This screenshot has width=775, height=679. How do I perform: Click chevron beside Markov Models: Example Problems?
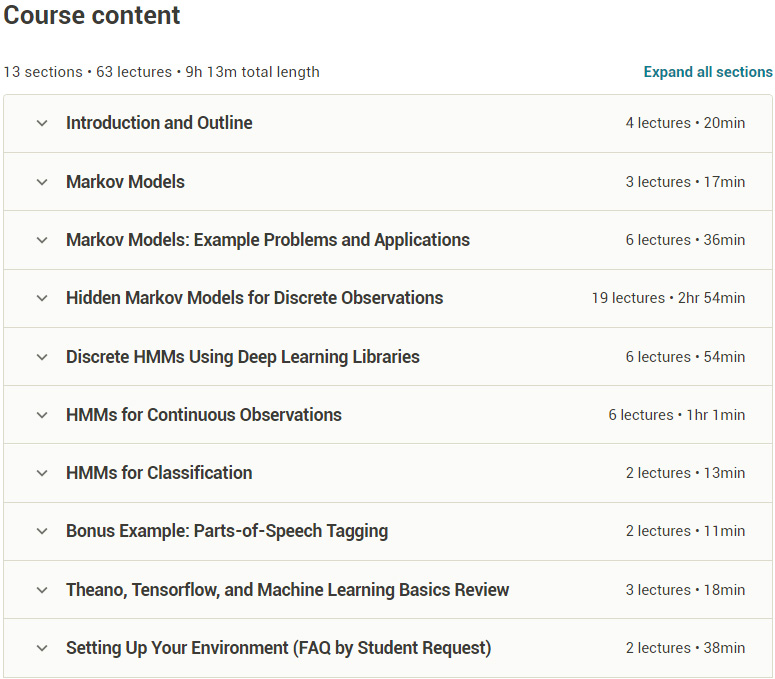[x=42, y=240]
